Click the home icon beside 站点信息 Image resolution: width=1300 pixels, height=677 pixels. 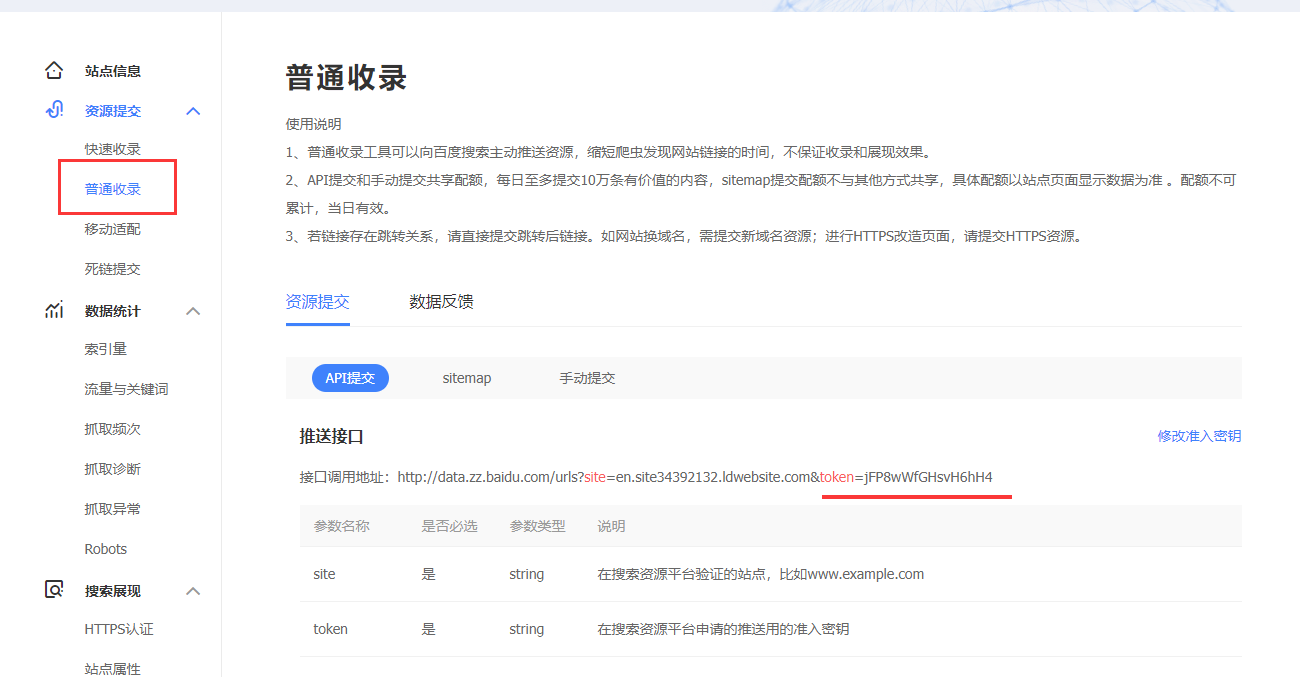click(x=54, y=70)
